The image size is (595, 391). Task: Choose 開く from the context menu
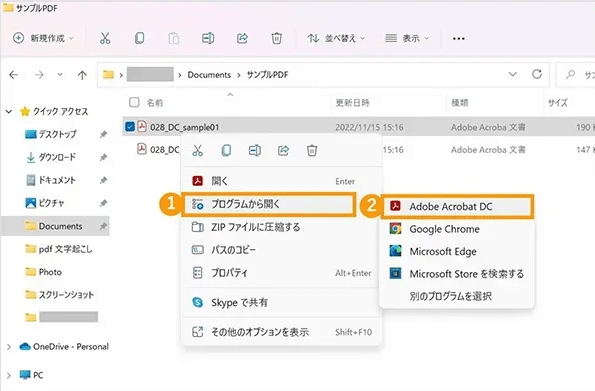[282, 181]
